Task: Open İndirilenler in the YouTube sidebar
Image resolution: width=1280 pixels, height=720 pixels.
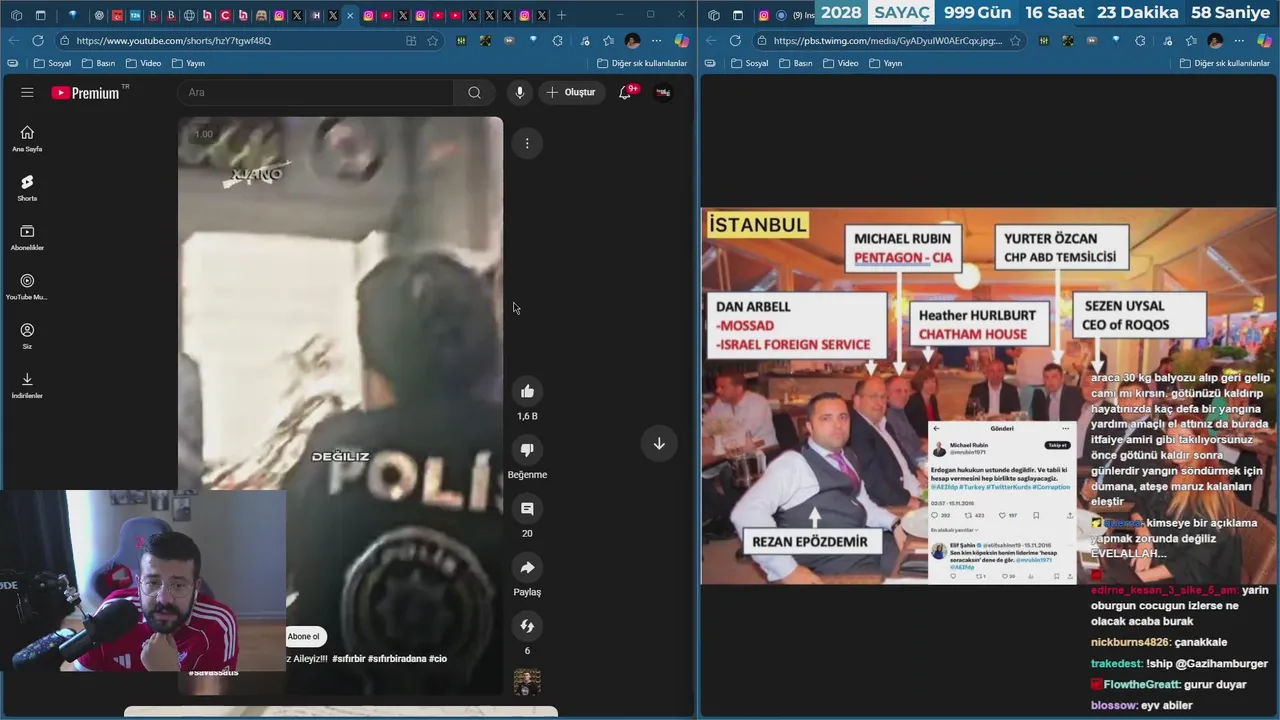Action: 27,385
